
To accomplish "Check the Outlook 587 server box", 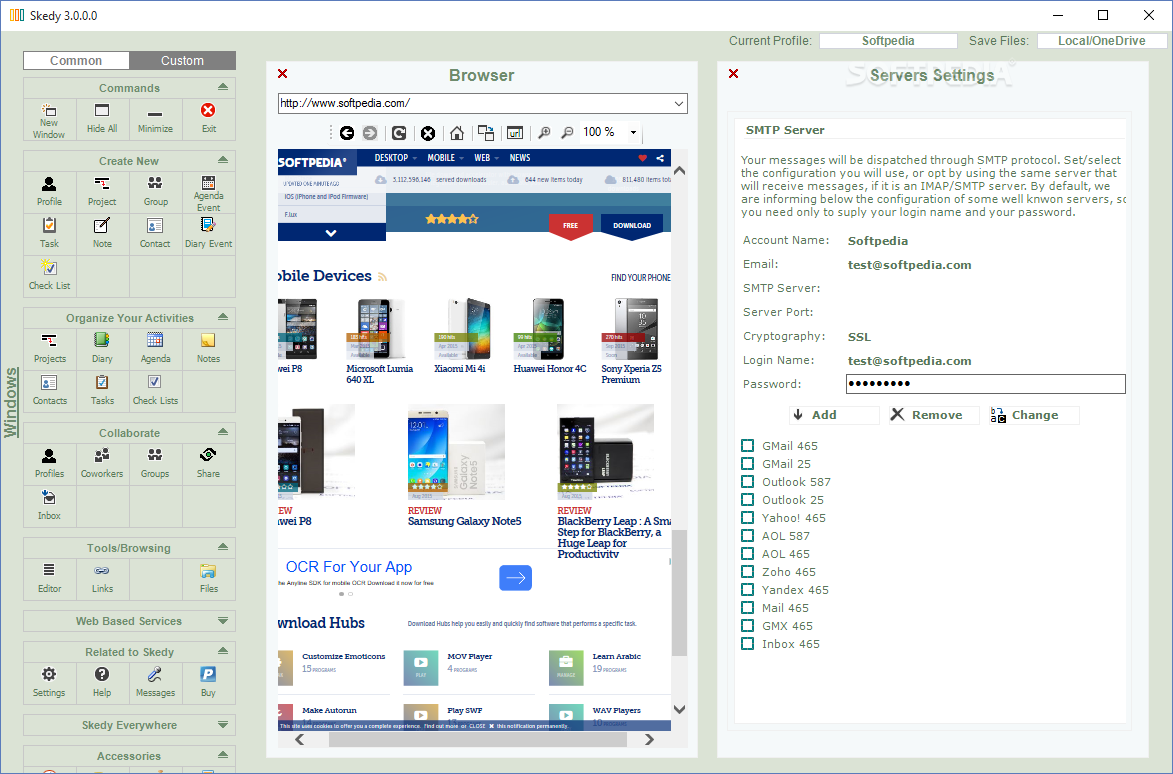I will point(747,482).
